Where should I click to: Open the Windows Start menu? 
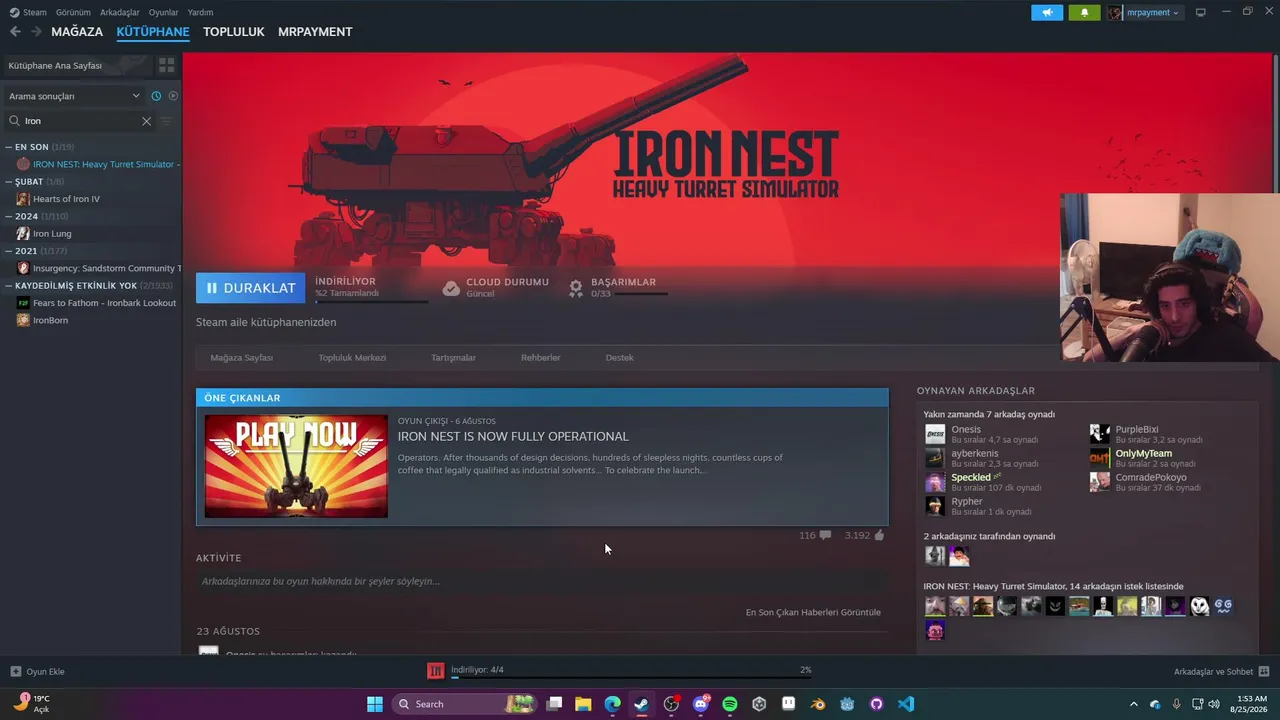[375, 704]
